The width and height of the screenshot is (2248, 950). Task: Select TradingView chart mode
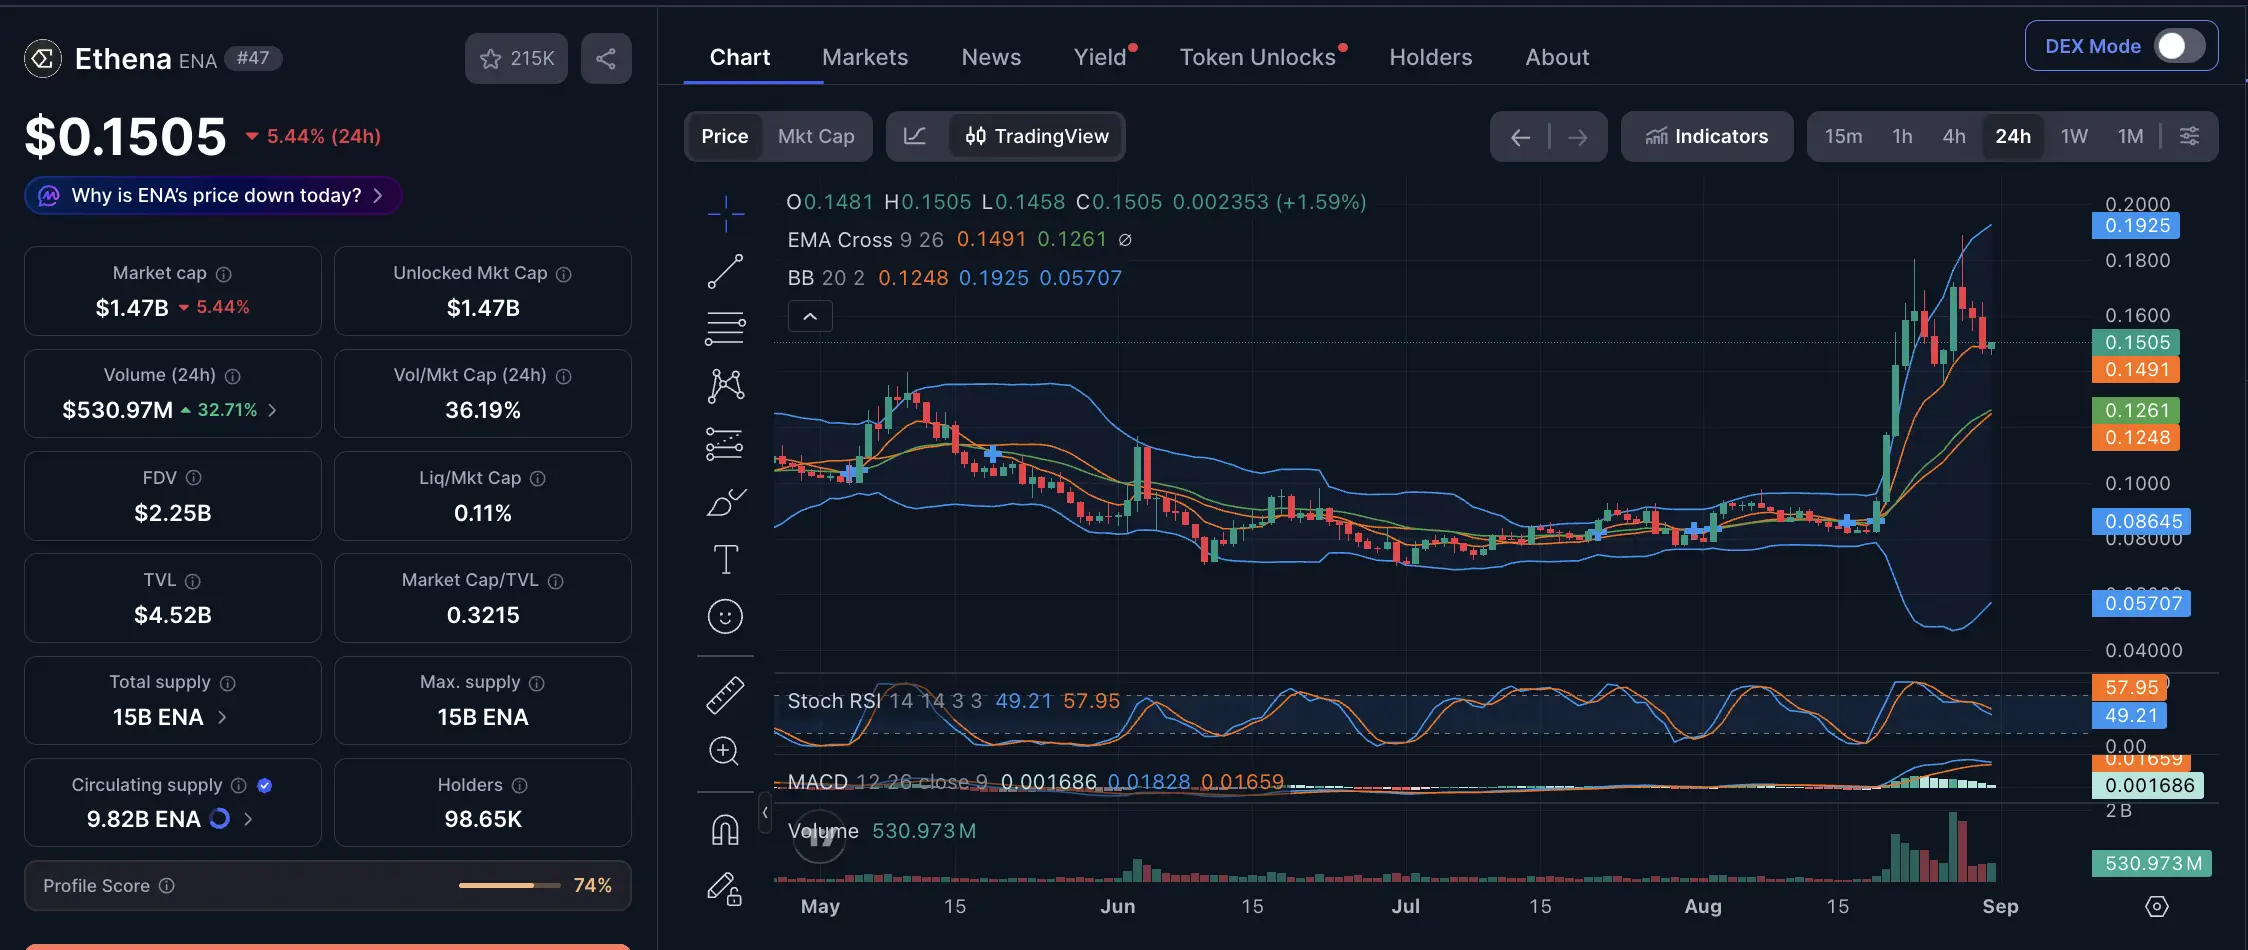click(x=1037, y=136)
